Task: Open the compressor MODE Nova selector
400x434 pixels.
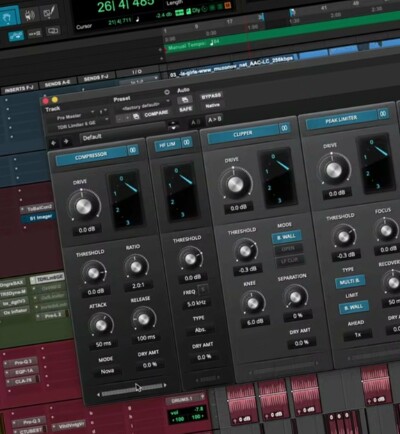Action: coord(107,371)
